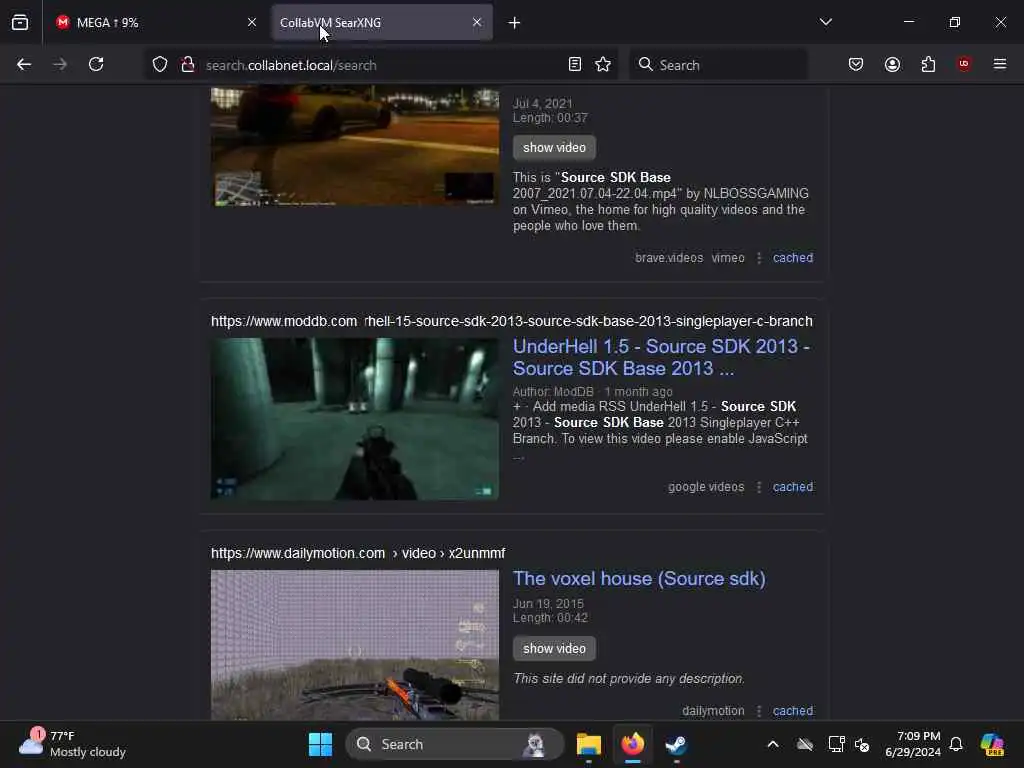Show video for The voxel house result
The width and height of the screenshot is (1024, 768).
point(554,648)
